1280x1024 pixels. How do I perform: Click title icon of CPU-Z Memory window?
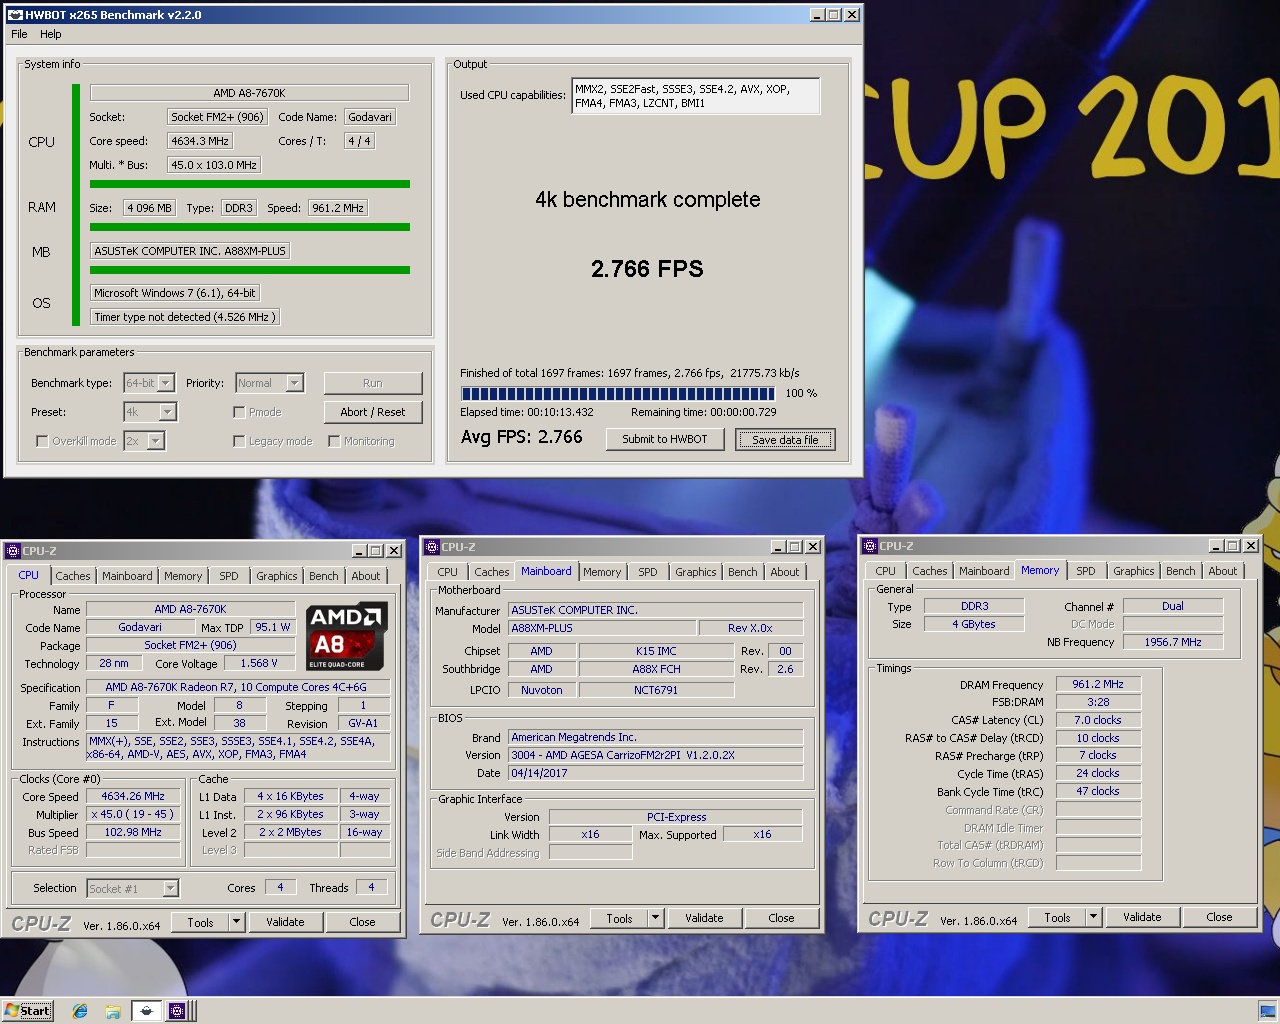coord(869,546)
